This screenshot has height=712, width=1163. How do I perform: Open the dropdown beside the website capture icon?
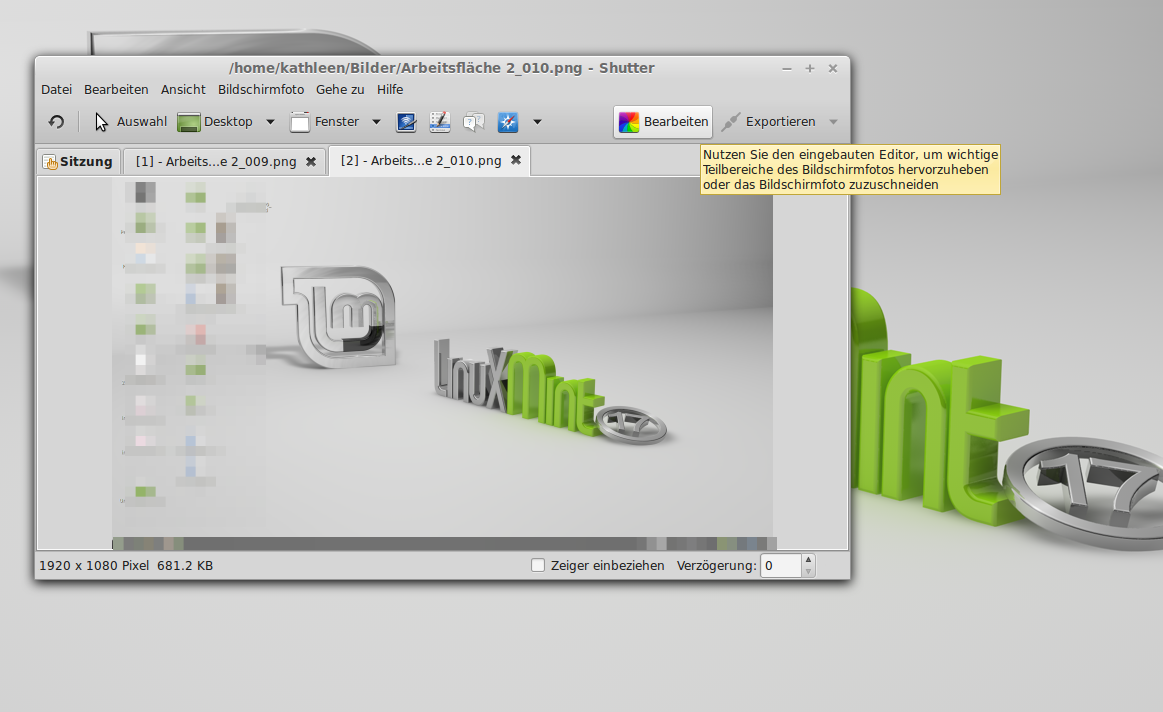[537, 122]
